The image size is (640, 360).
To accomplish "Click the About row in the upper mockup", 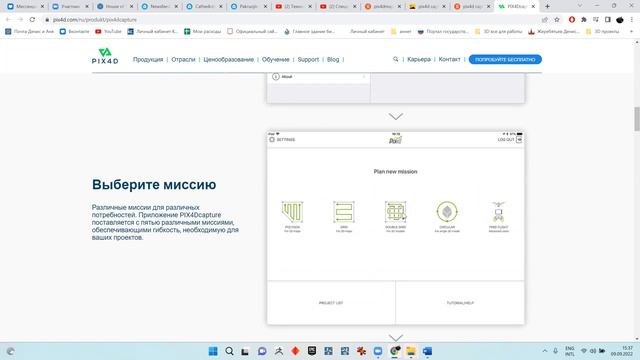I will (x=318, y=77).
